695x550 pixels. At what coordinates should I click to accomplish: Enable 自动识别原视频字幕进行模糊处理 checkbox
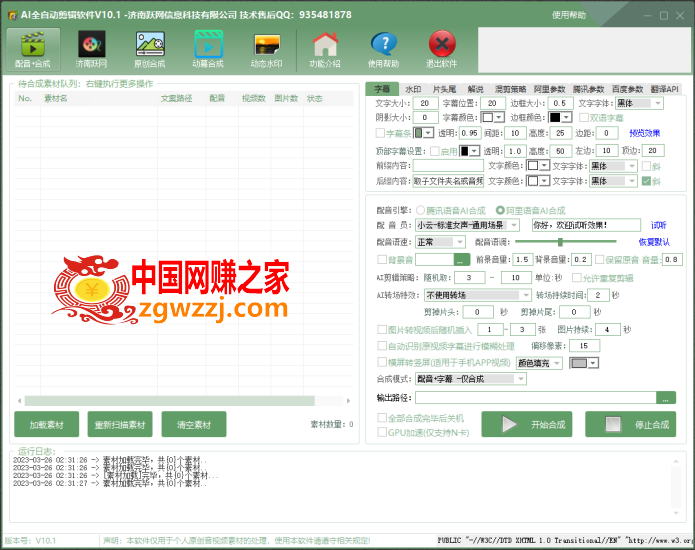[382, 345]
